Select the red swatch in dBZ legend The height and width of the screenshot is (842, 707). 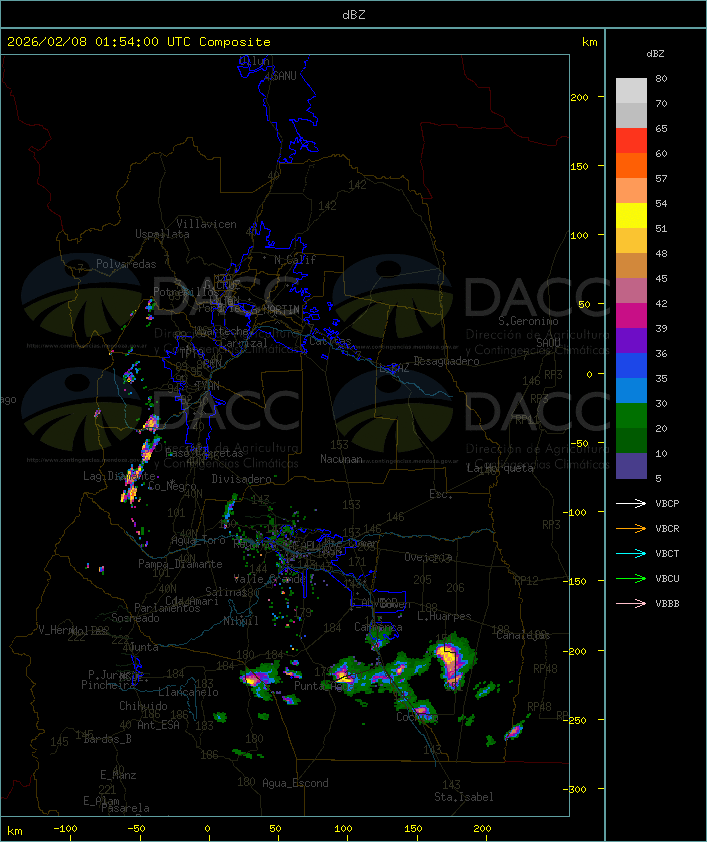pos(631,140)
